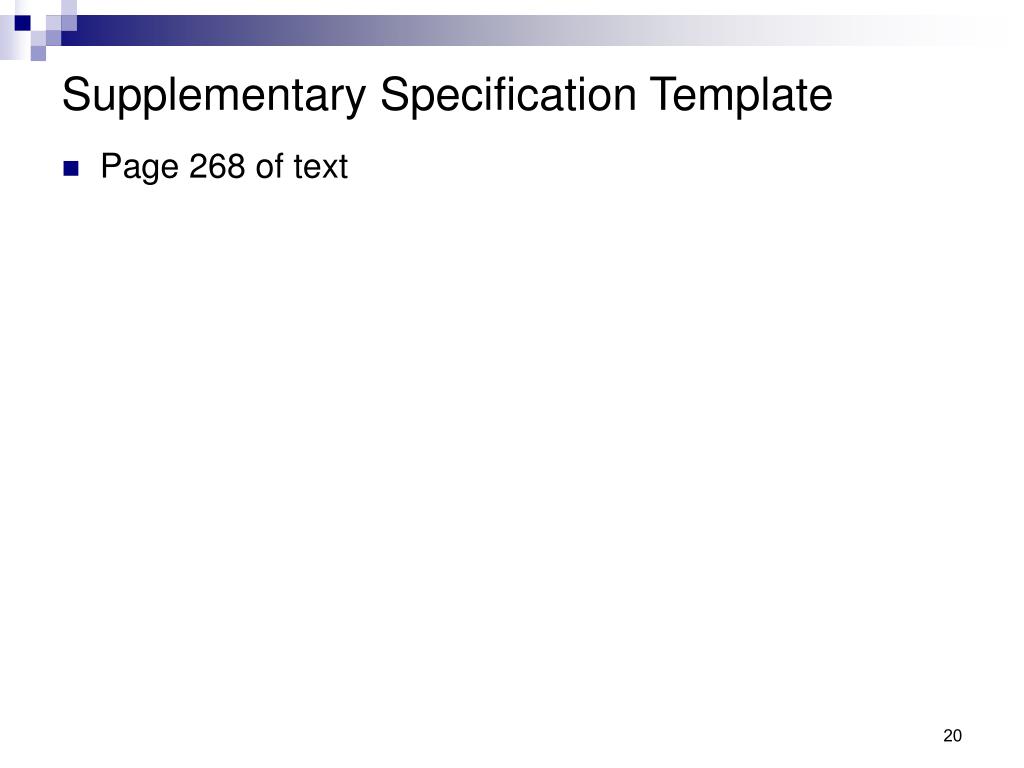Click the light purple square below header bar
The height and width of the screenshot is (768, 1024).
pyautogui.click(x=39, y=53)
